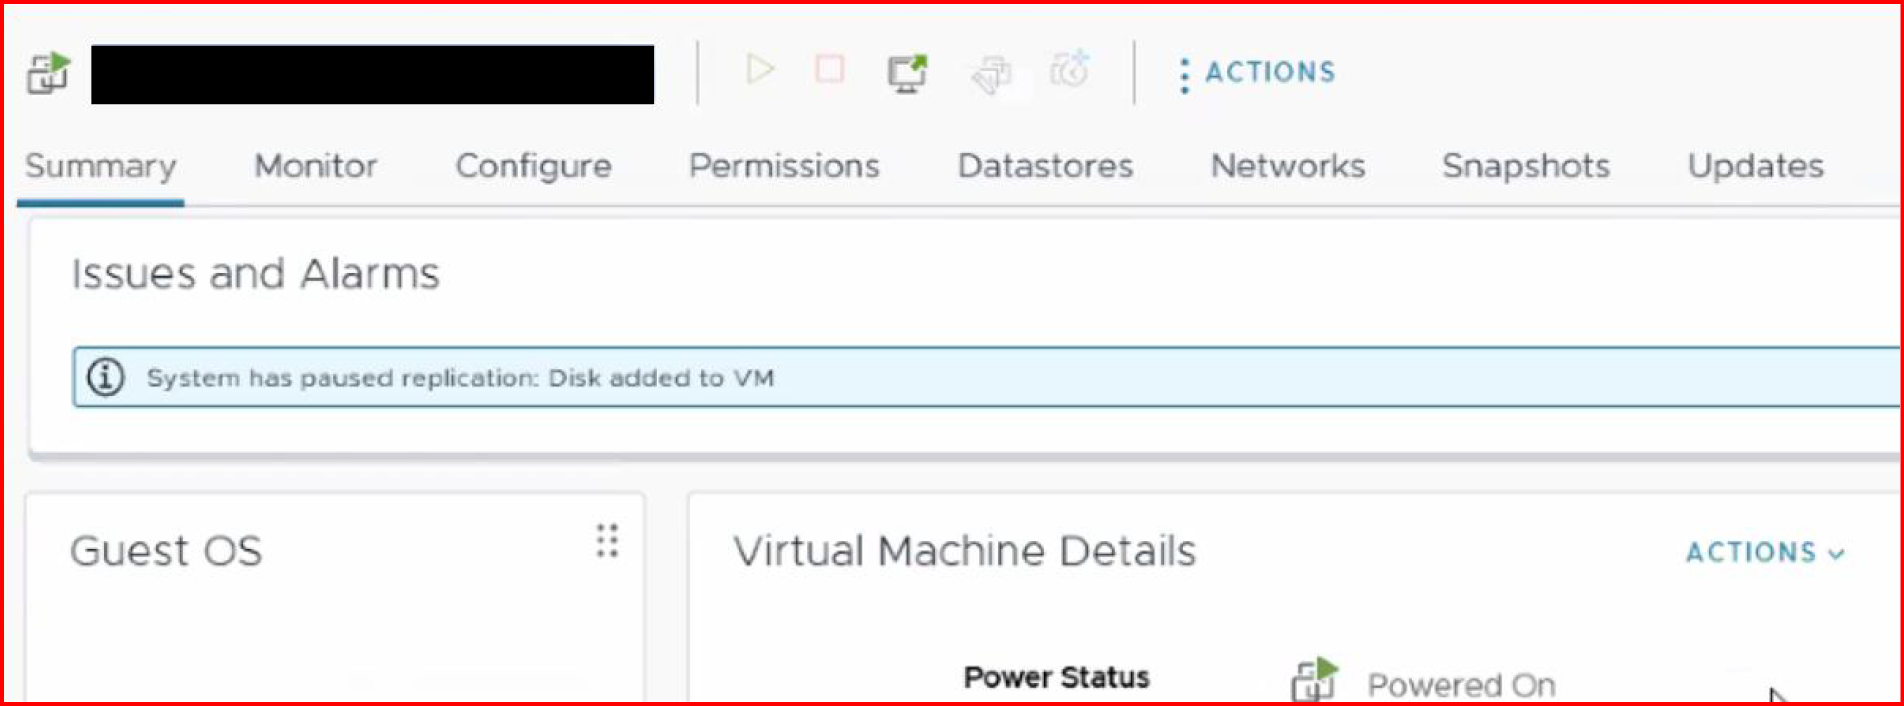Click the Power On play icon

click(x=760, y=70)
